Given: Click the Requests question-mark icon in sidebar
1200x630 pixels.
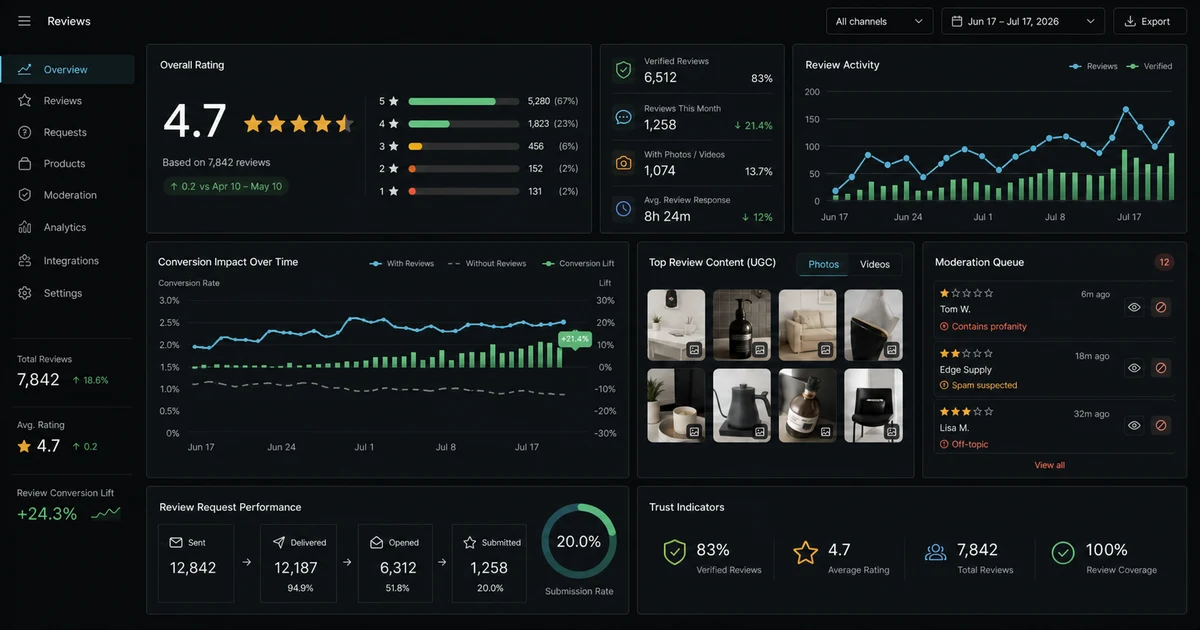Looking at the screenshot, I should (24, 132).
